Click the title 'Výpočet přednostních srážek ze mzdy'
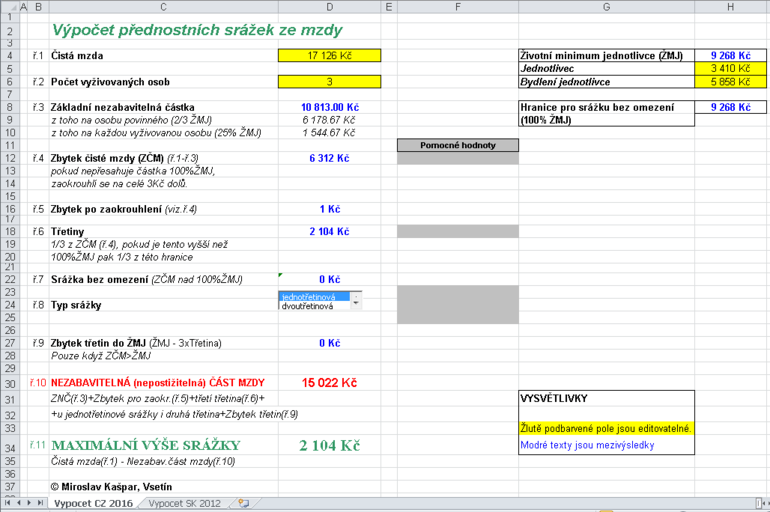 point(197,30)
